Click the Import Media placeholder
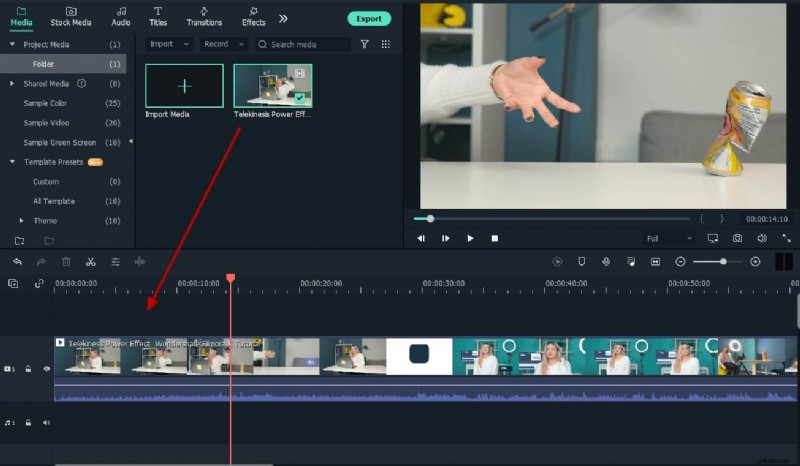800x466 pixels. pyautogui.click(x=184, y=86)
